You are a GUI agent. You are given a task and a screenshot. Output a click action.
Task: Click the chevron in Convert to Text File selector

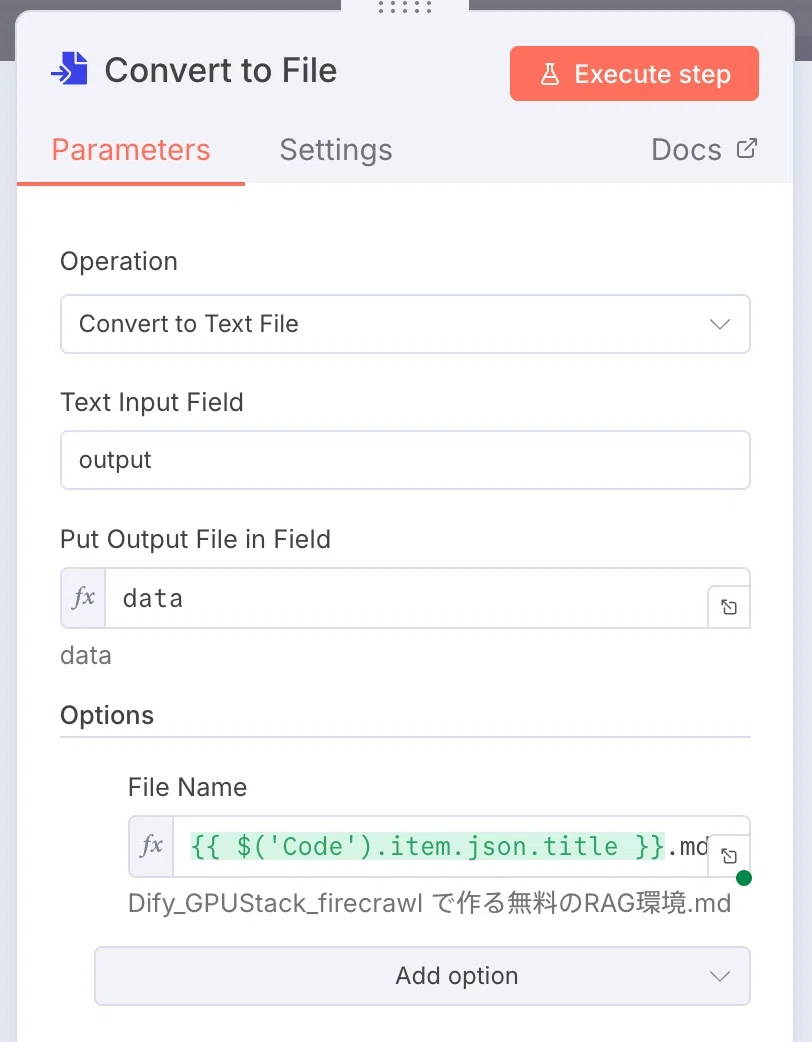[x=720, y=324]
